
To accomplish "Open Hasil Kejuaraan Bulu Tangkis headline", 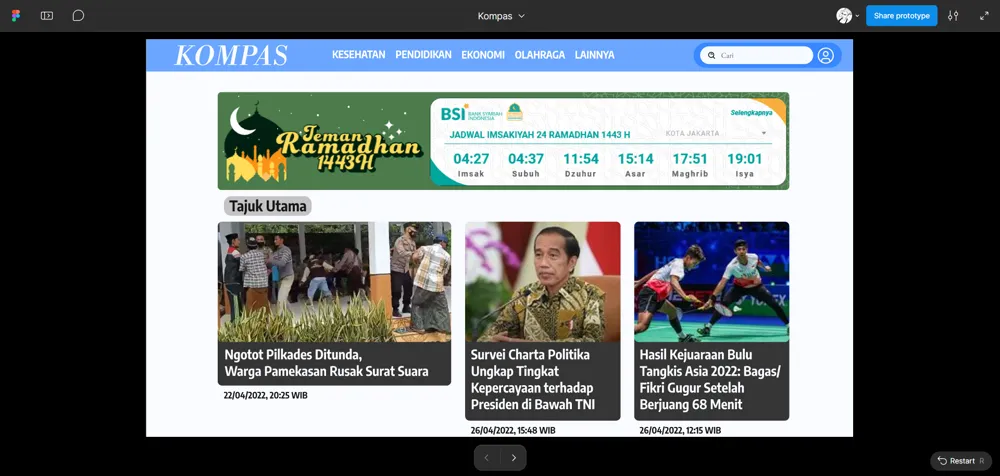I will [x=710, y=380].
